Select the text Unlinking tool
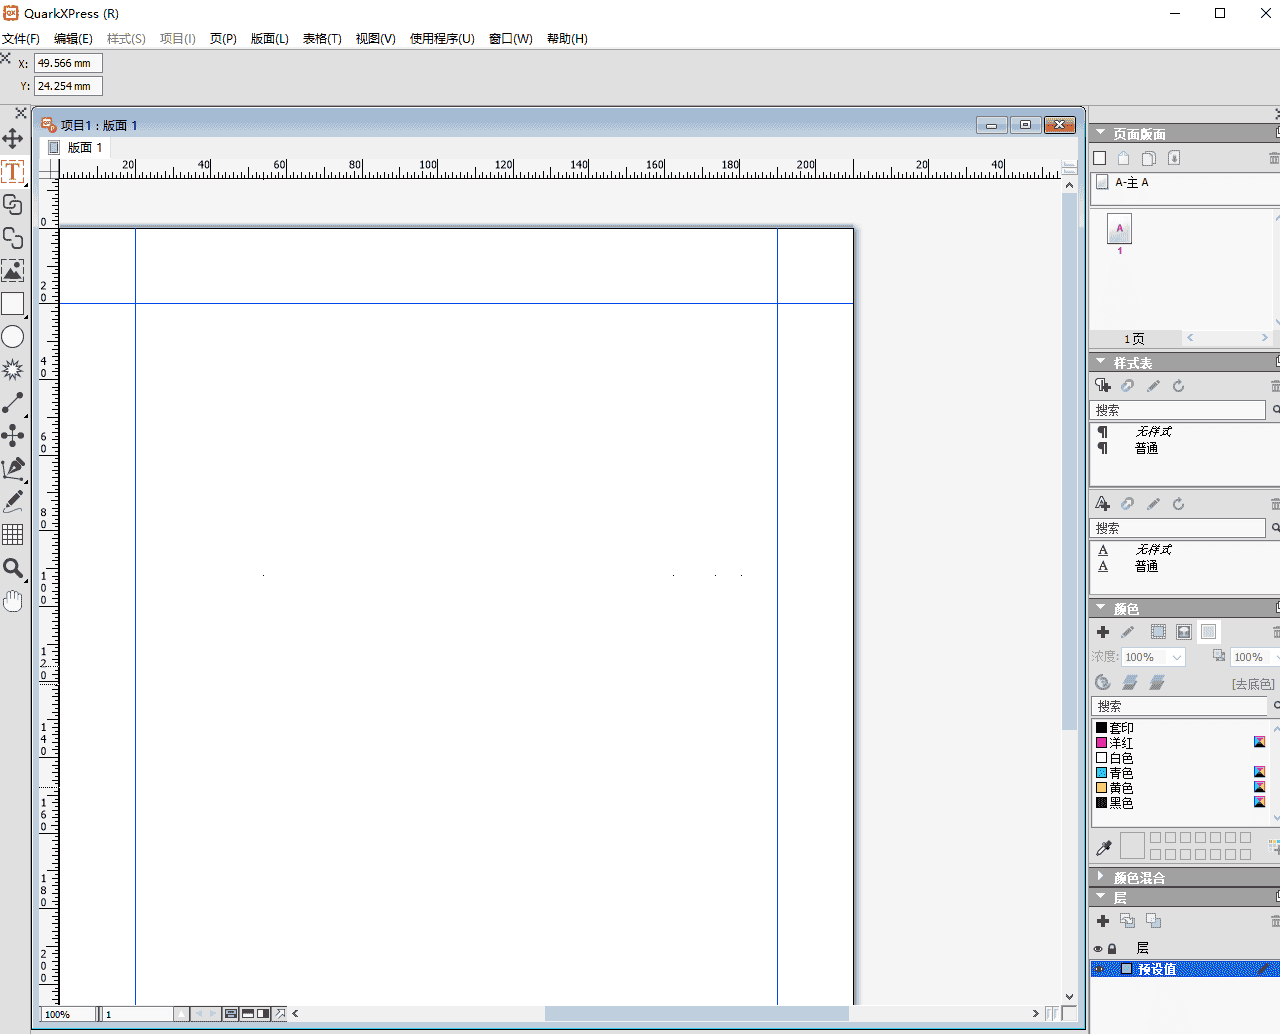The image size is (1280, 1034). 13,238
